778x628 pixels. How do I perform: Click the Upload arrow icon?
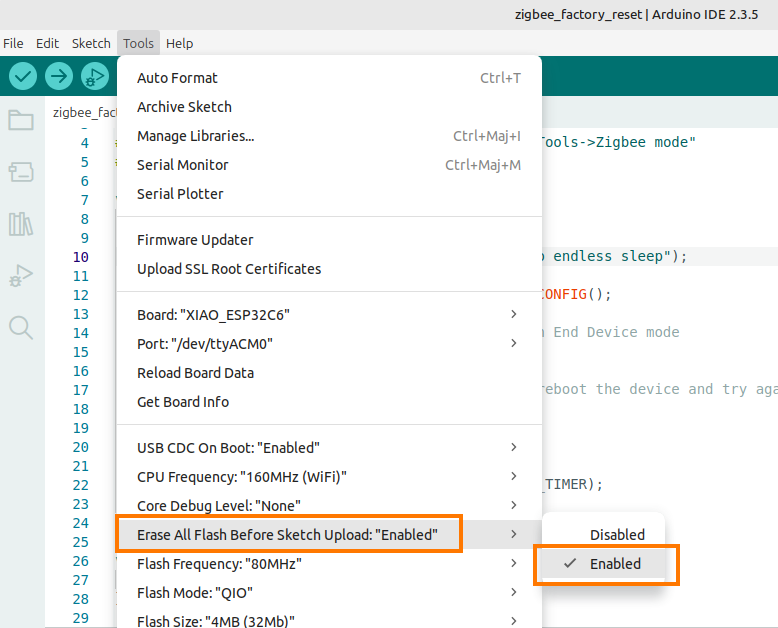59,76
